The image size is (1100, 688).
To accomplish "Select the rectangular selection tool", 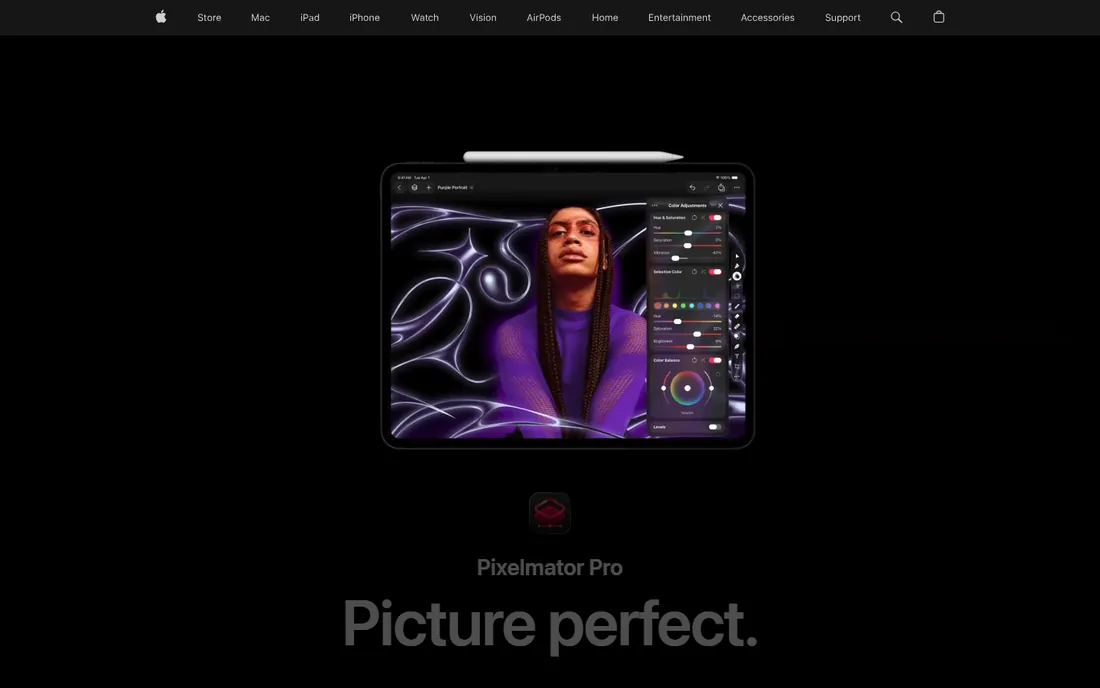I will click(x=737, y=297).
